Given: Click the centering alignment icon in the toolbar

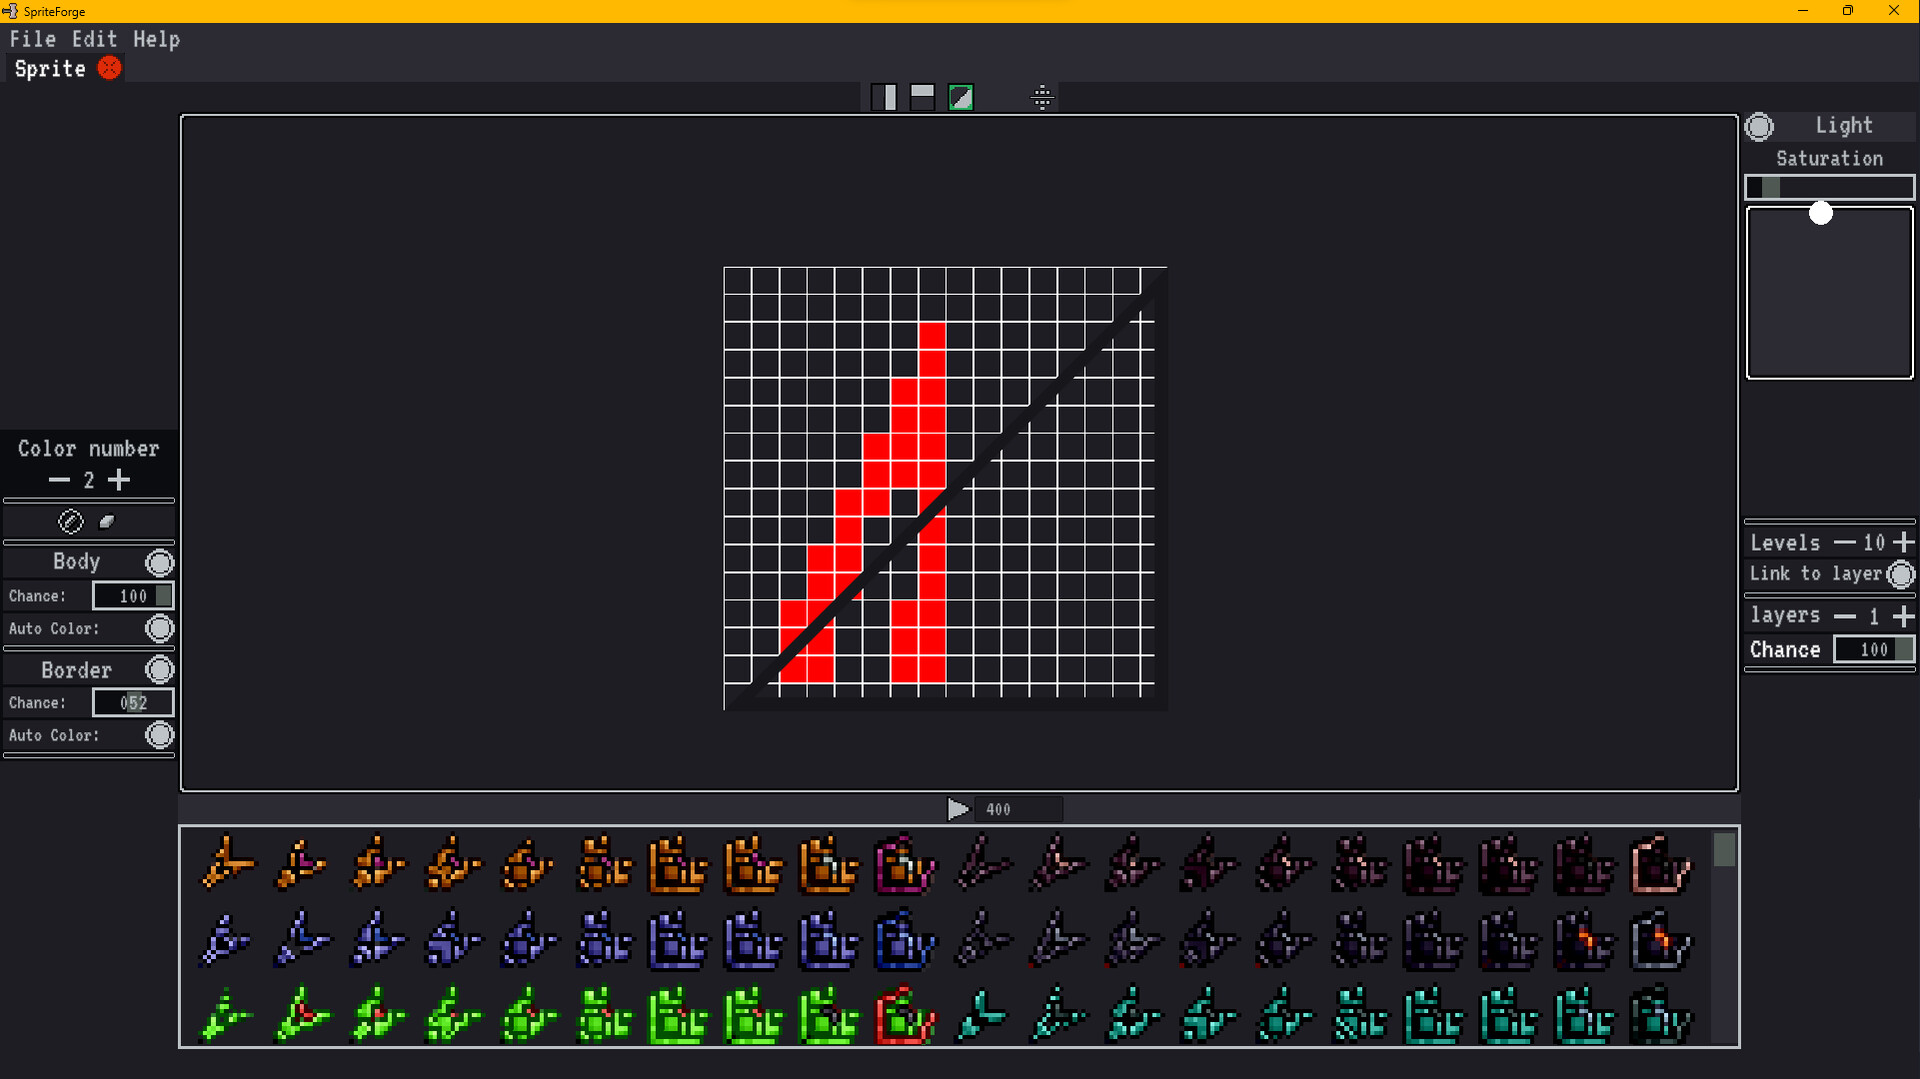Looking at the screenshot, I should (x=1043, y=97).
